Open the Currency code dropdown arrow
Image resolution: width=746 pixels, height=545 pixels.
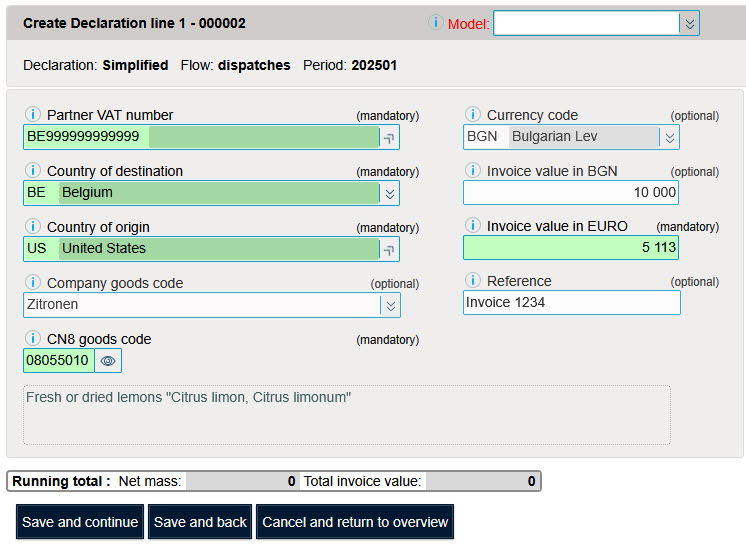[x=669, y=137]
